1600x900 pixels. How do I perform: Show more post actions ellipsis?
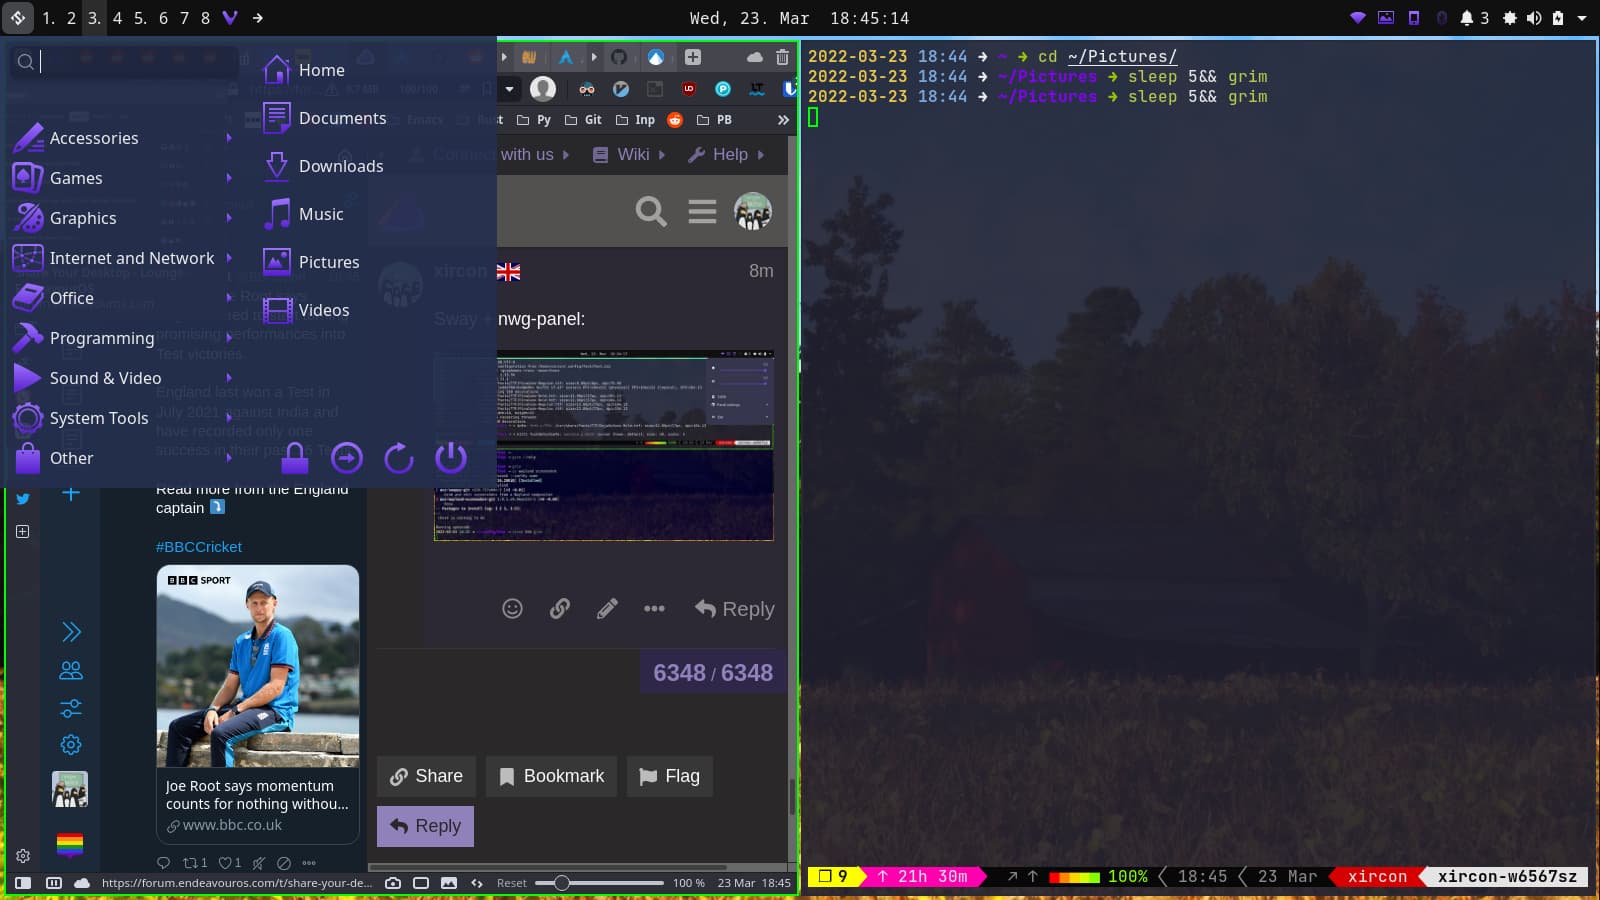654,608
